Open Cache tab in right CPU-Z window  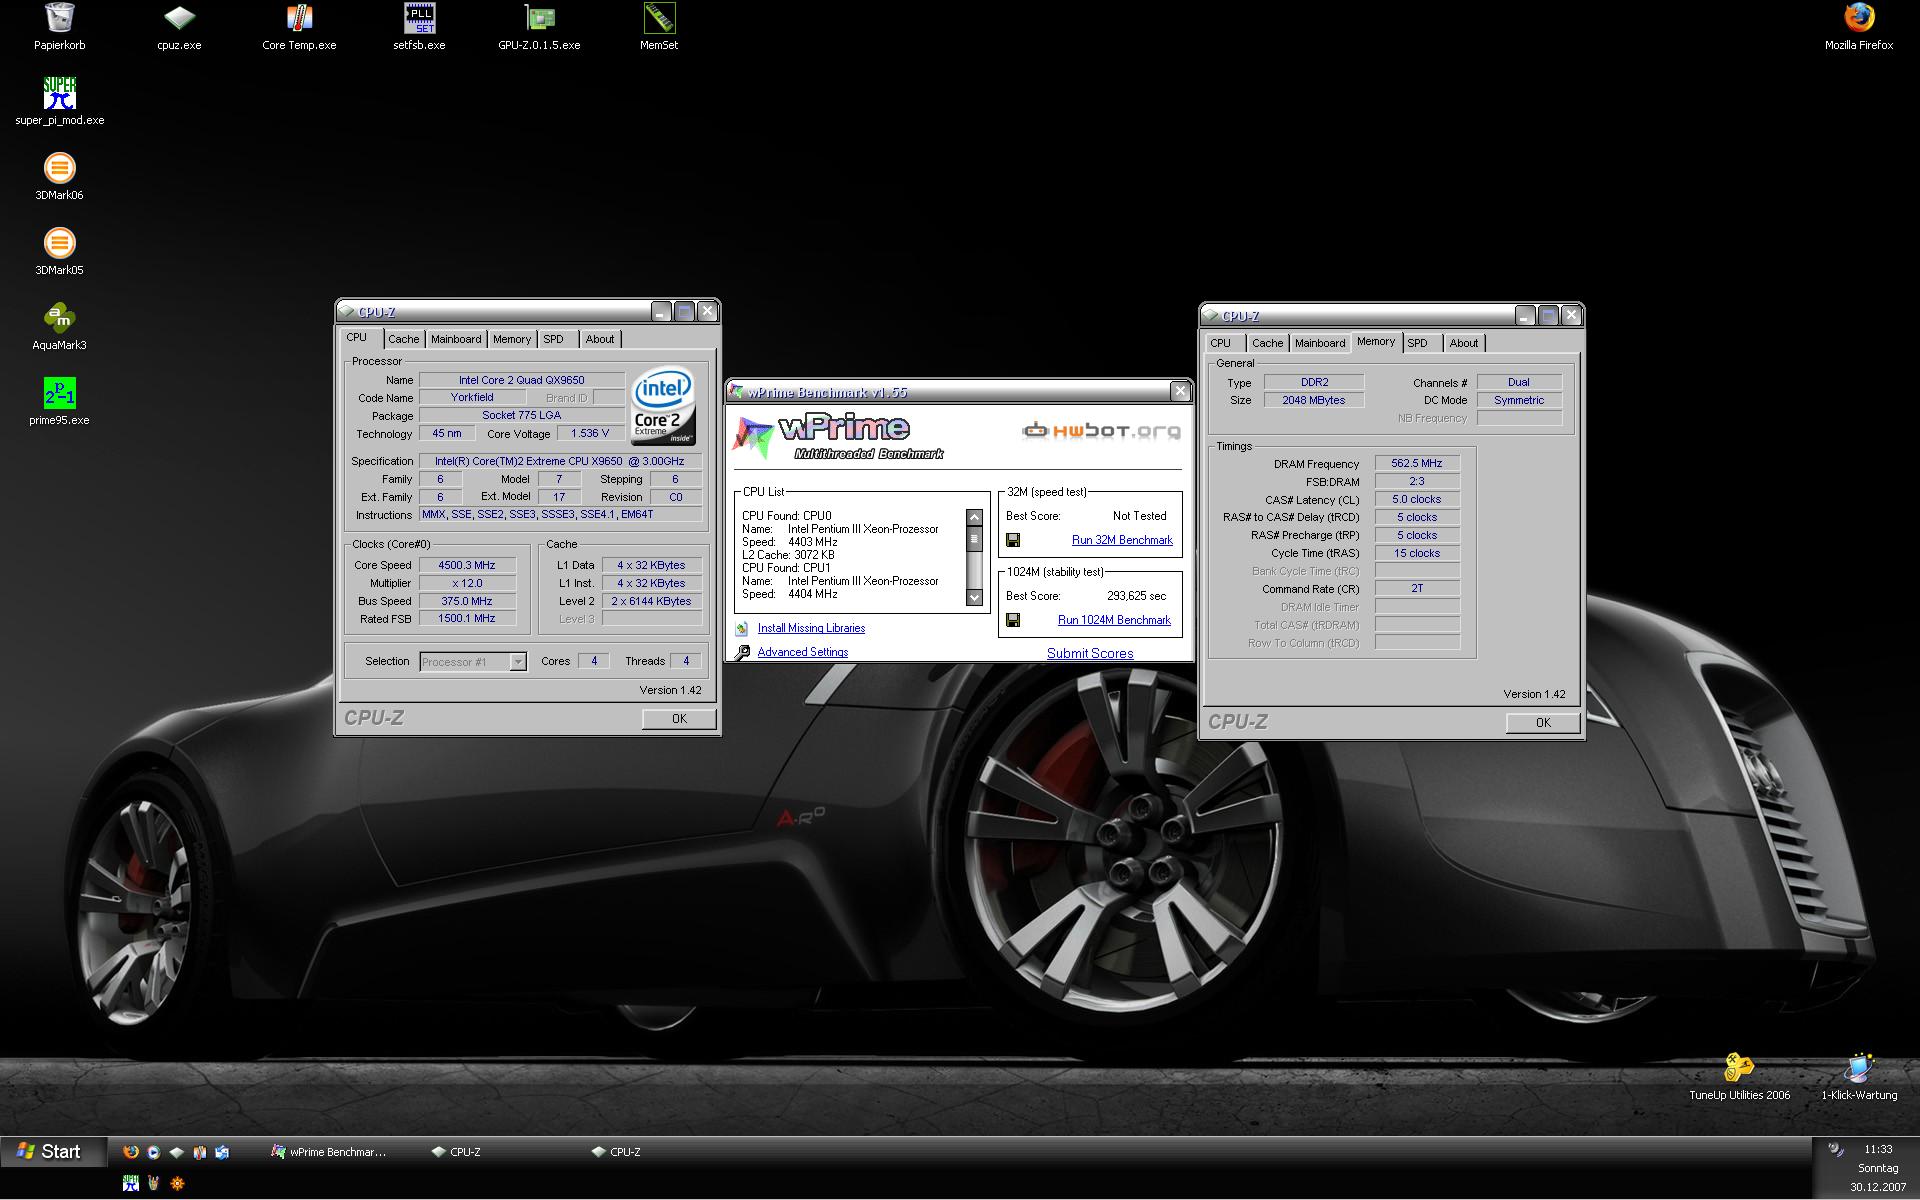pos(1267,343)
